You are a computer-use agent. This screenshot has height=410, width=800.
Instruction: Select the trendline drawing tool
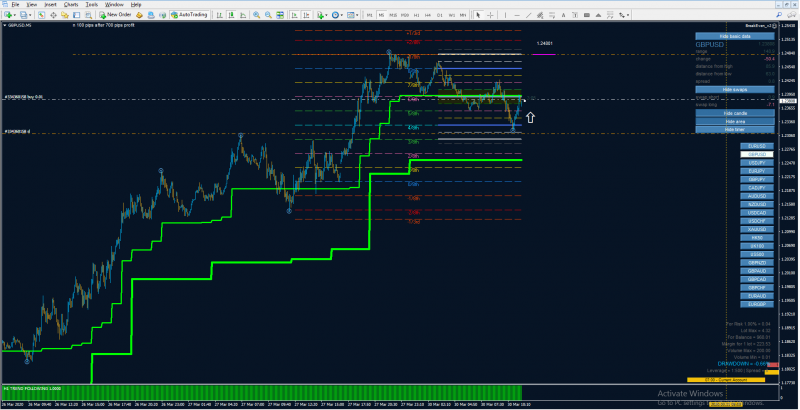pos(529,15)
